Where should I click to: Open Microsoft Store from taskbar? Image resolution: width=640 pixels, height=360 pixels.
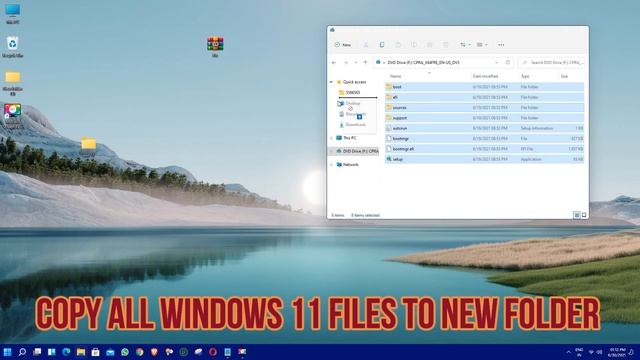point(96,352)
